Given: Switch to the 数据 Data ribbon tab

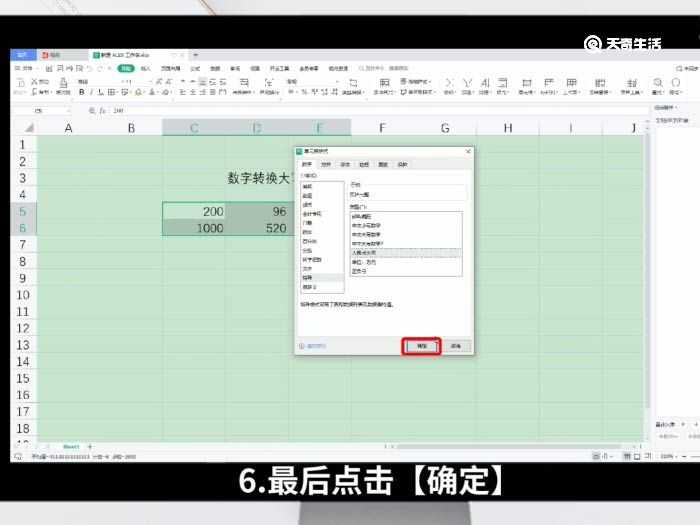Looking at the screenshot, I should tap(215, 68).
